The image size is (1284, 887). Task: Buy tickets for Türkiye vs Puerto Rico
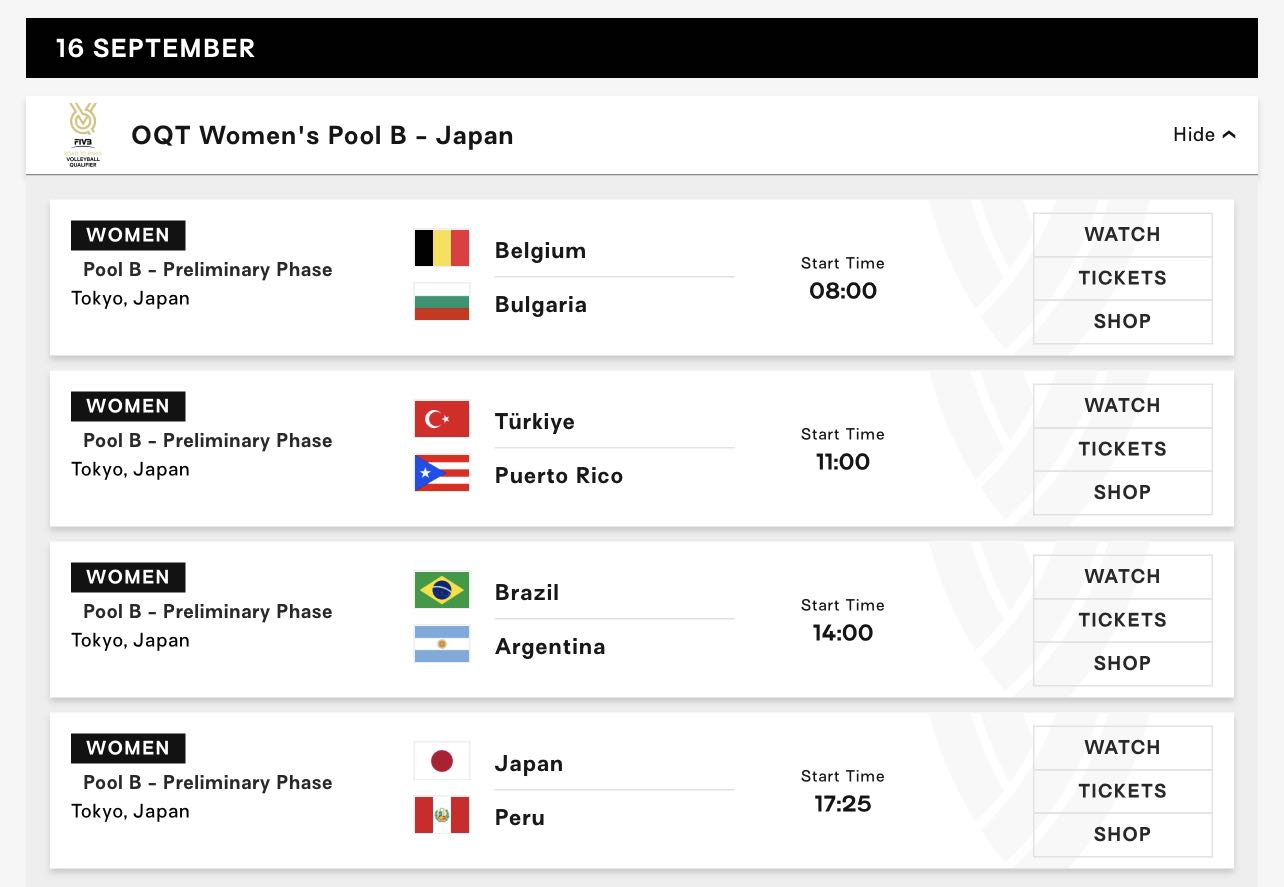click(x=1122, y=449)
